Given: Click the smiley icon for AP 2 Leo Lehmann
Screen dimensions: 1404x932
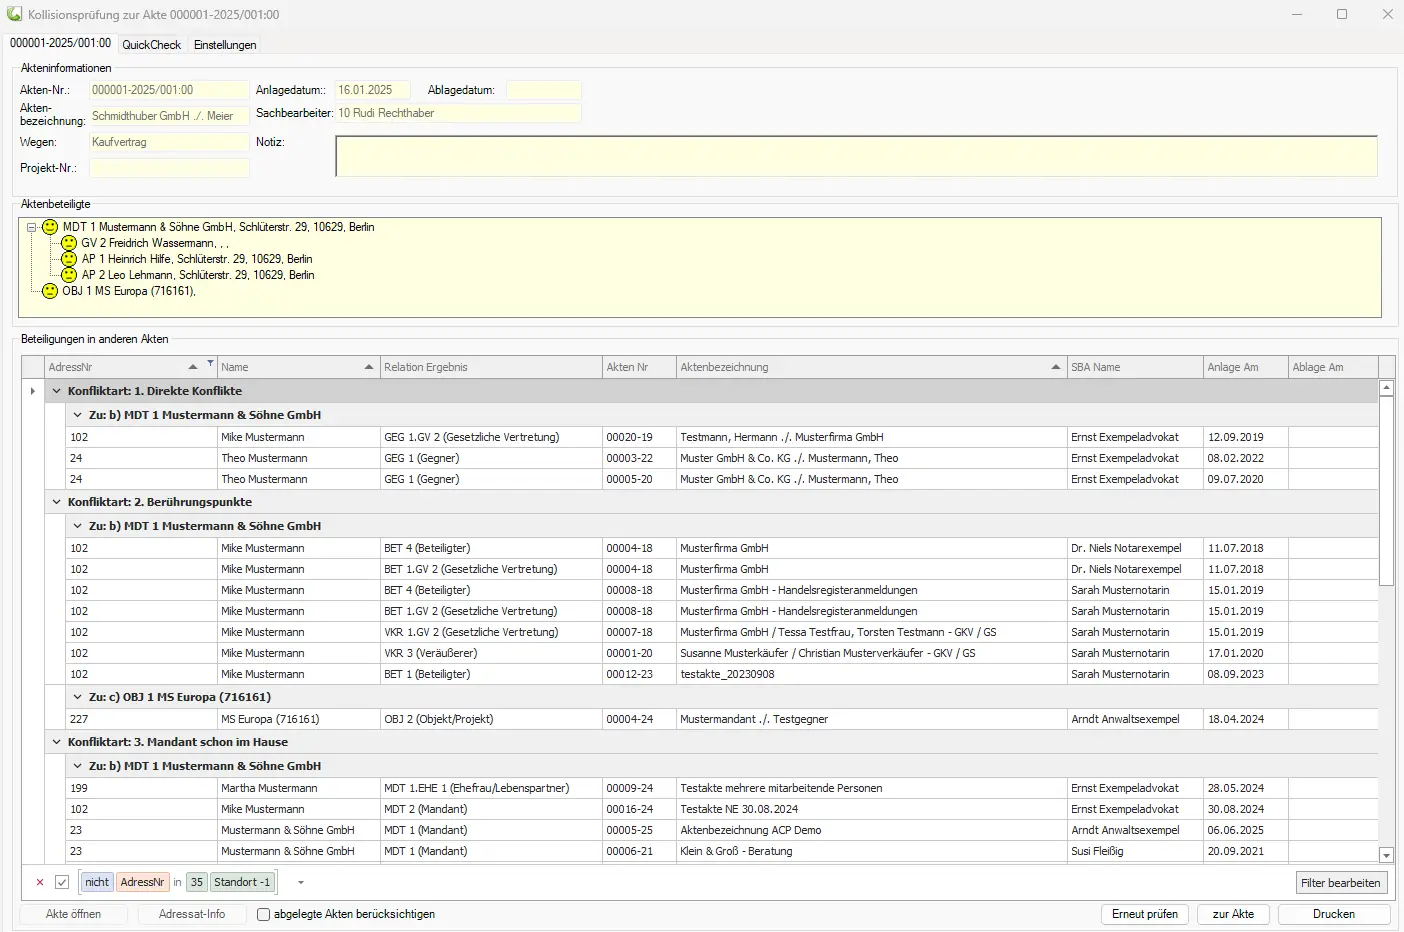Looking at the screenshot, I should [x=68, y=275].
